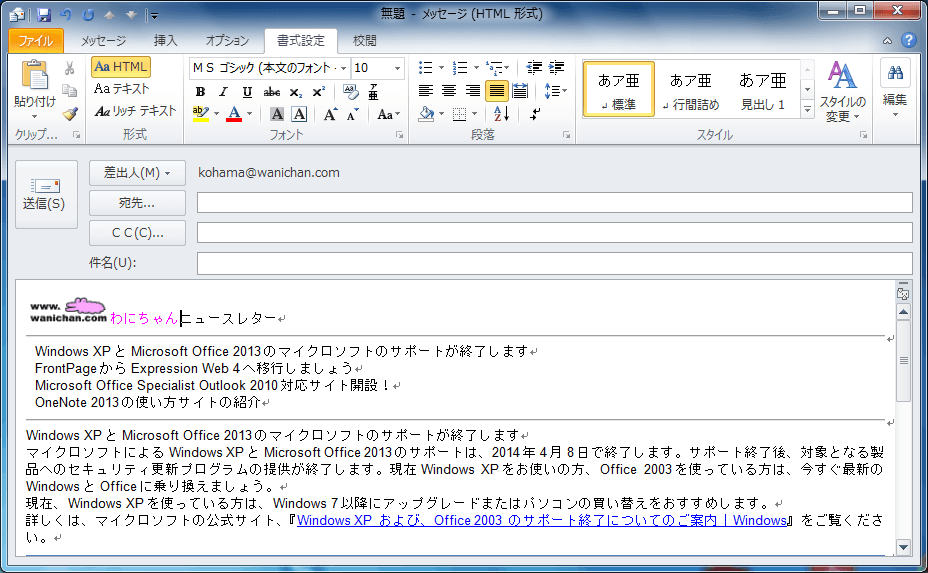Select the 書式設定 tab

click(301, 40)
